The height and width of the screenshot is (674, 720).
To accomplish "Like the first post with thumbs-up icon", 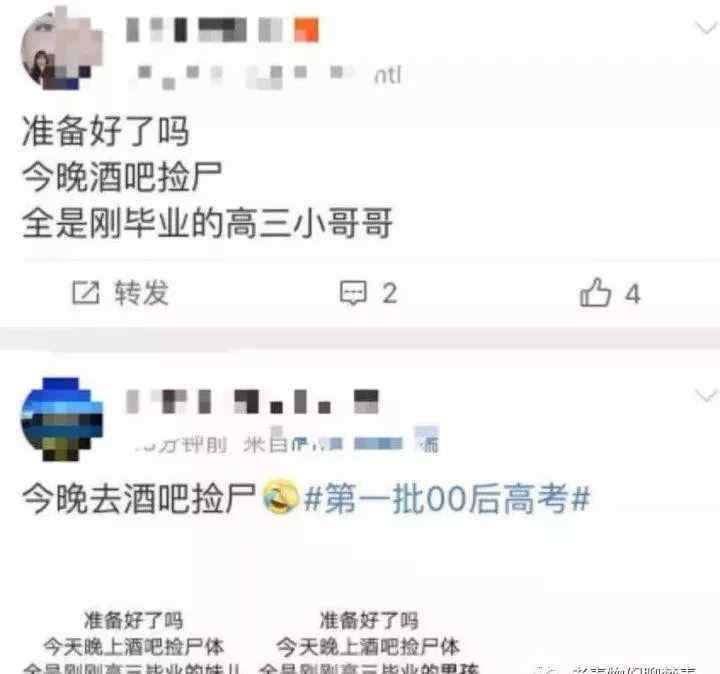I will [595, 292].
